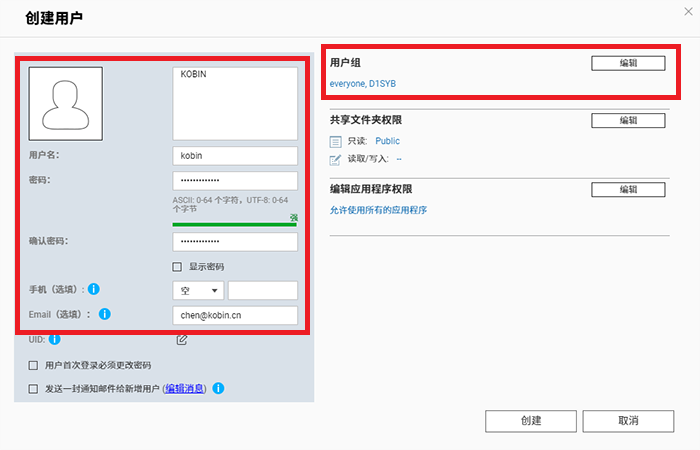The height and width of the screenshot is (450, 700).
Task: Click info icon after 编辑消息 link
Action: pyautogui.click(x=218, y=388)
